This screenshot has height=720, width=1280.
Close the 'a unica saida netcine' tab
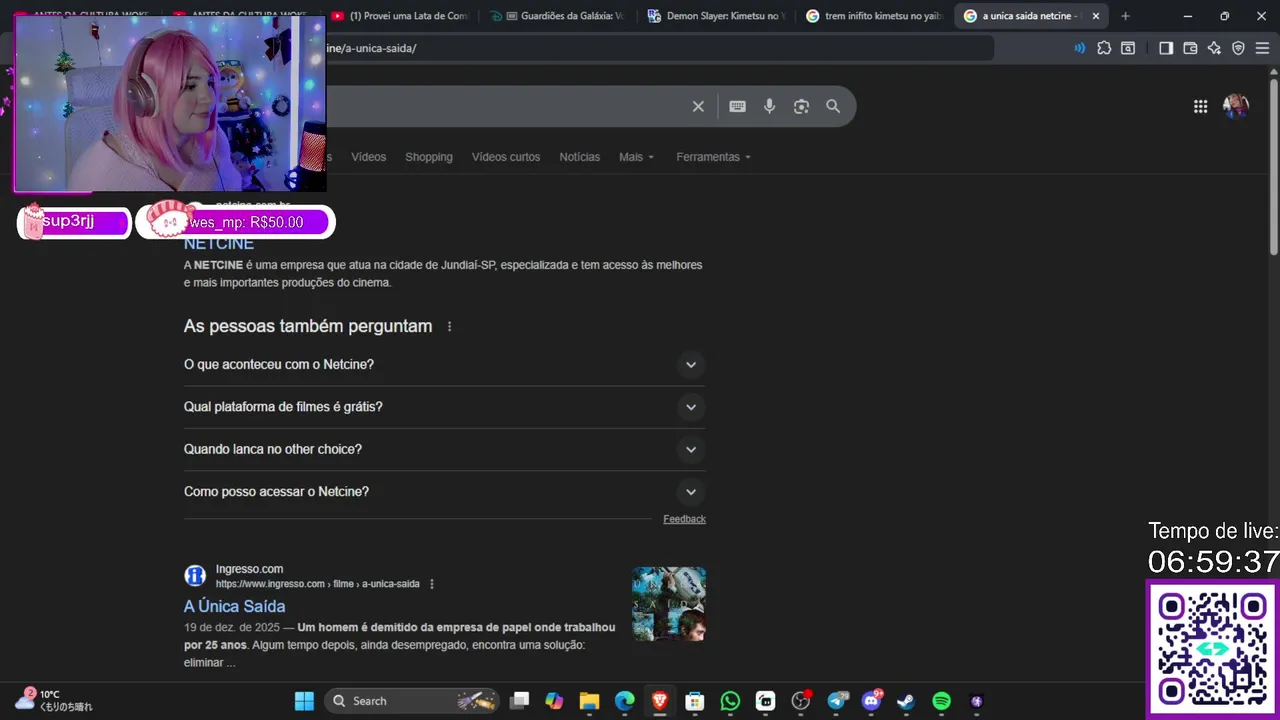point(1096,16)
